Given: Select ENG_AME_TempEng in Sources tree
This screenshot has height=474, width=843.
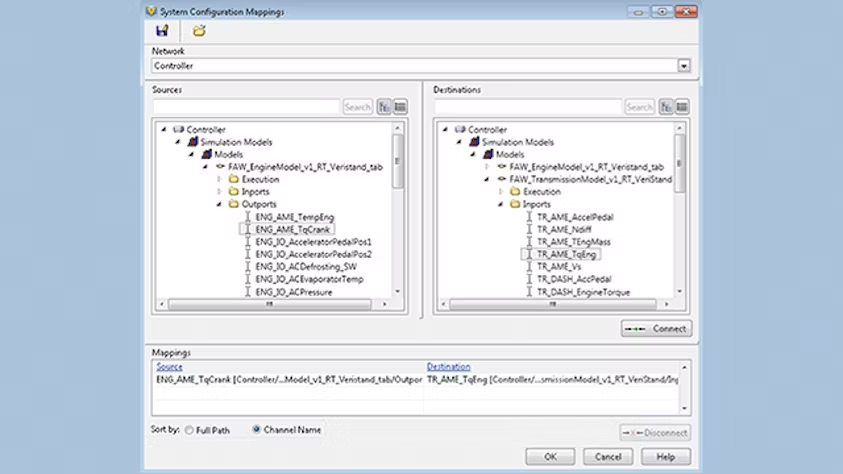Looking at the screenshot, I should tap(293, 217).
